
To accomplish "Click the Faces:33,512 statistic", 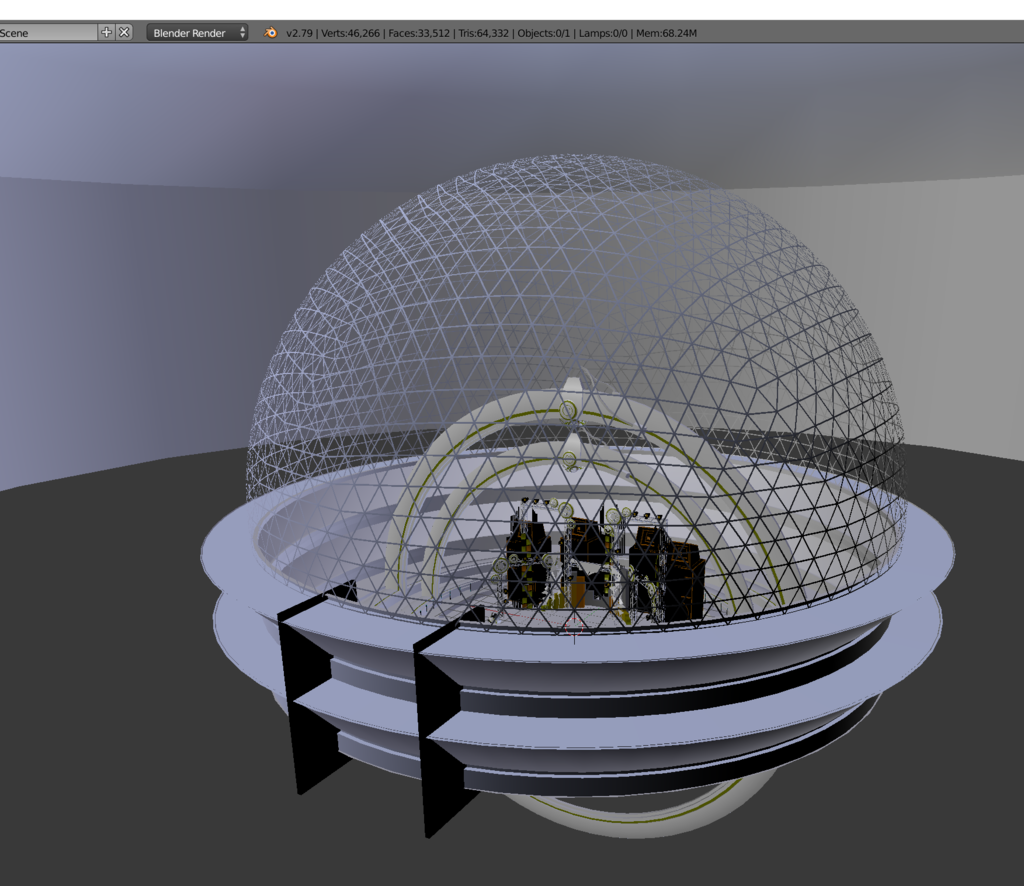I will click(419, 33).
